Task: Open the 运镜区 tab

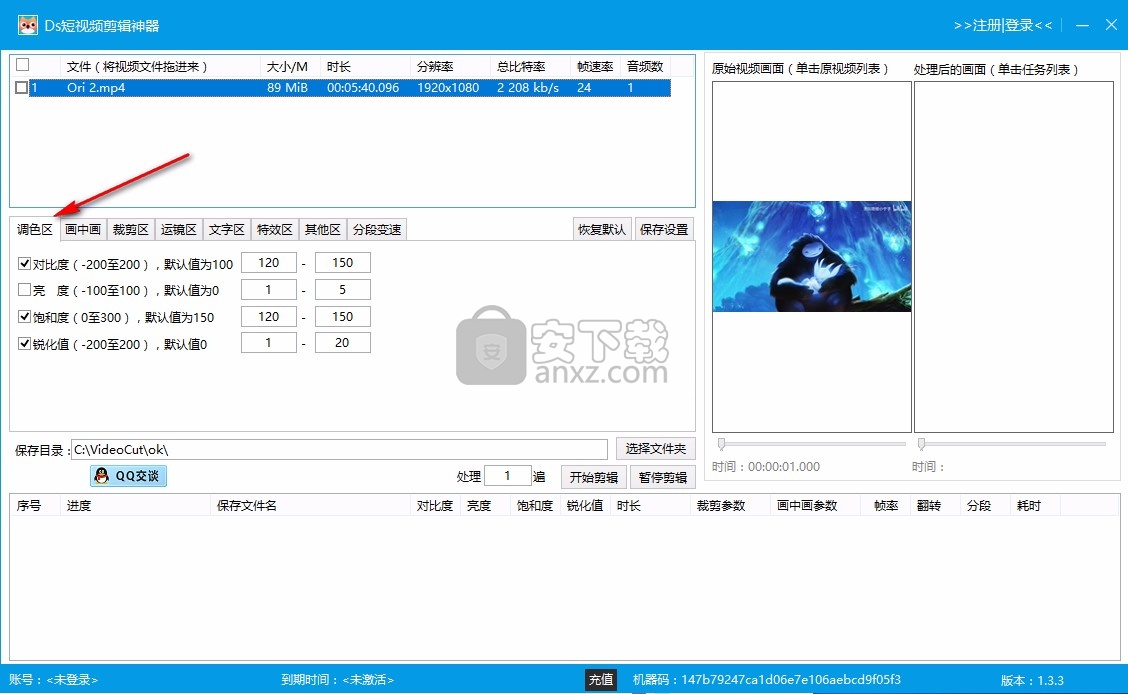Action: 178,229
